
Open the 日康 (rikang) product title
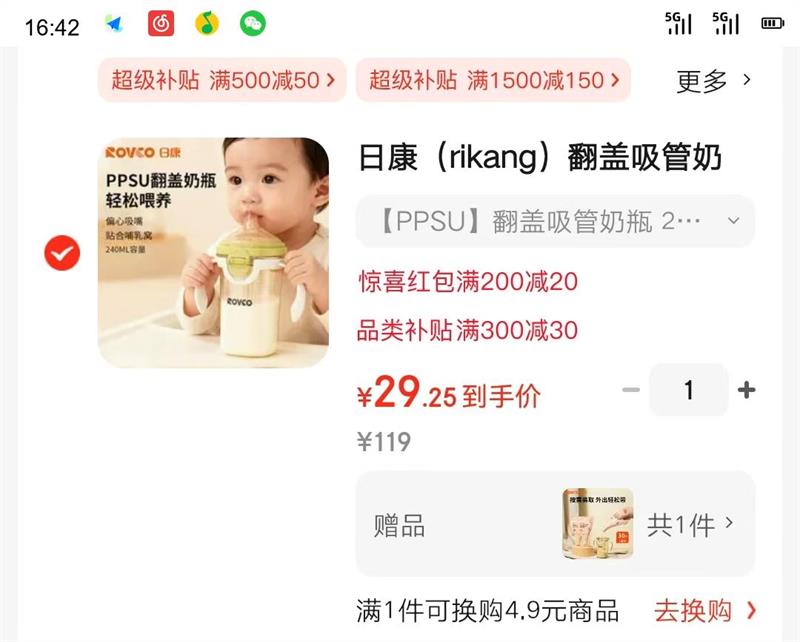click(540, 157)
